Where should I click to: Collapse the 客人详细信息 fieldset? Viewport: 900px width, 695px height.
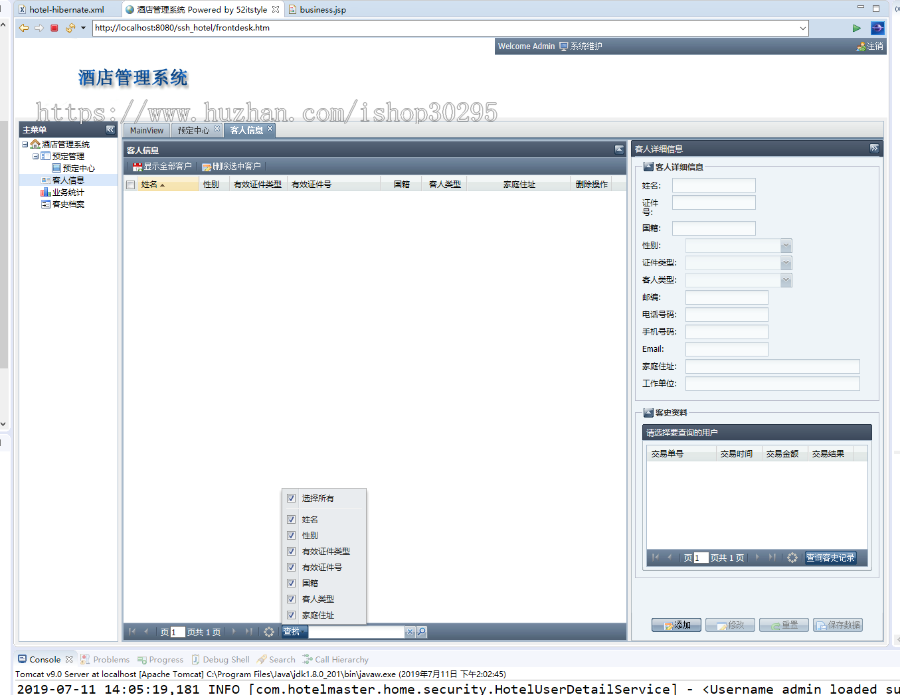648,167
